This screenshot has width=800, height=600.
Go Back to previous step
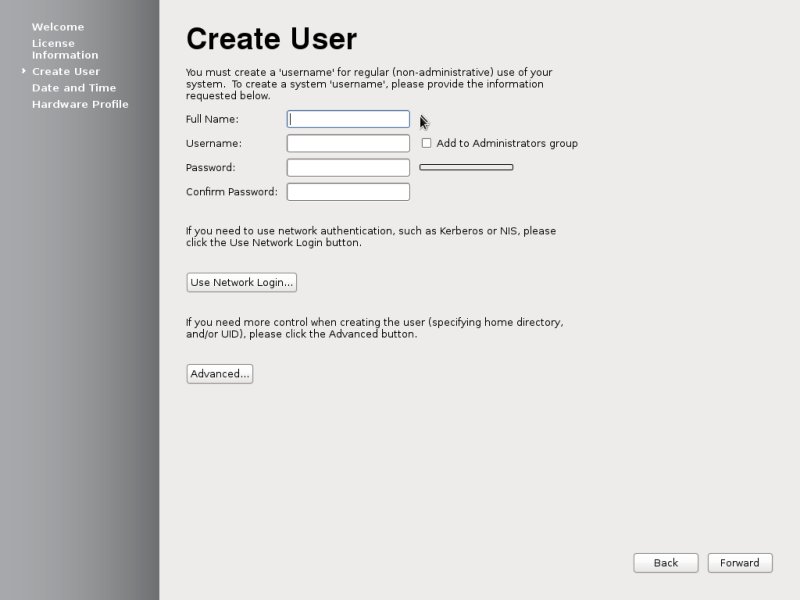[665, 563]
